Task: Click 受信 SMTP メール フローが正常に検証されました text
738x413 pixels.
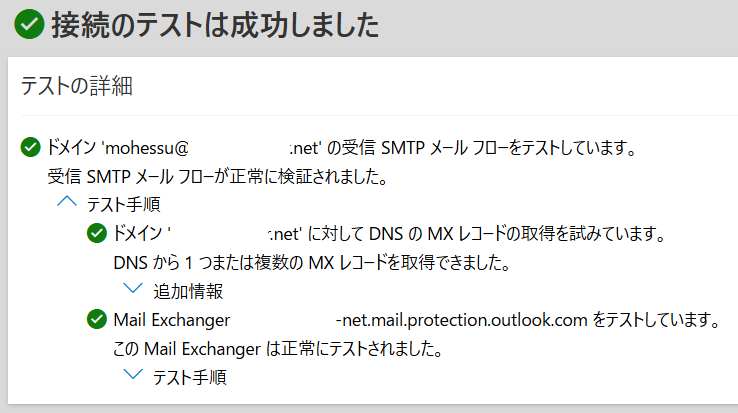Action: (217, 177)
